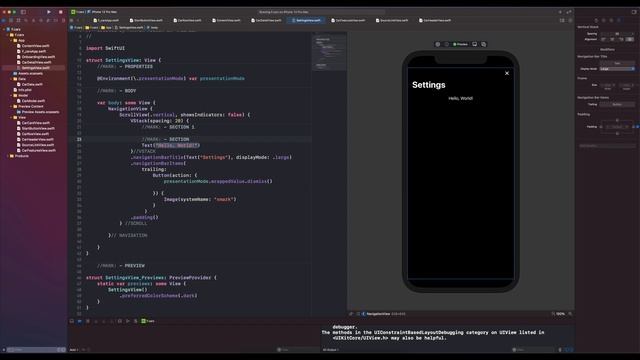Open the library with the plus icon
This screenshot has width=640, height=360.
[560, 12]
